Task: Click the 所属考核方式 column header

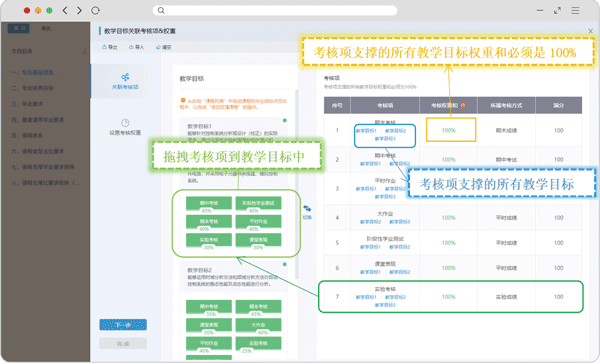Action: point(506,105)
